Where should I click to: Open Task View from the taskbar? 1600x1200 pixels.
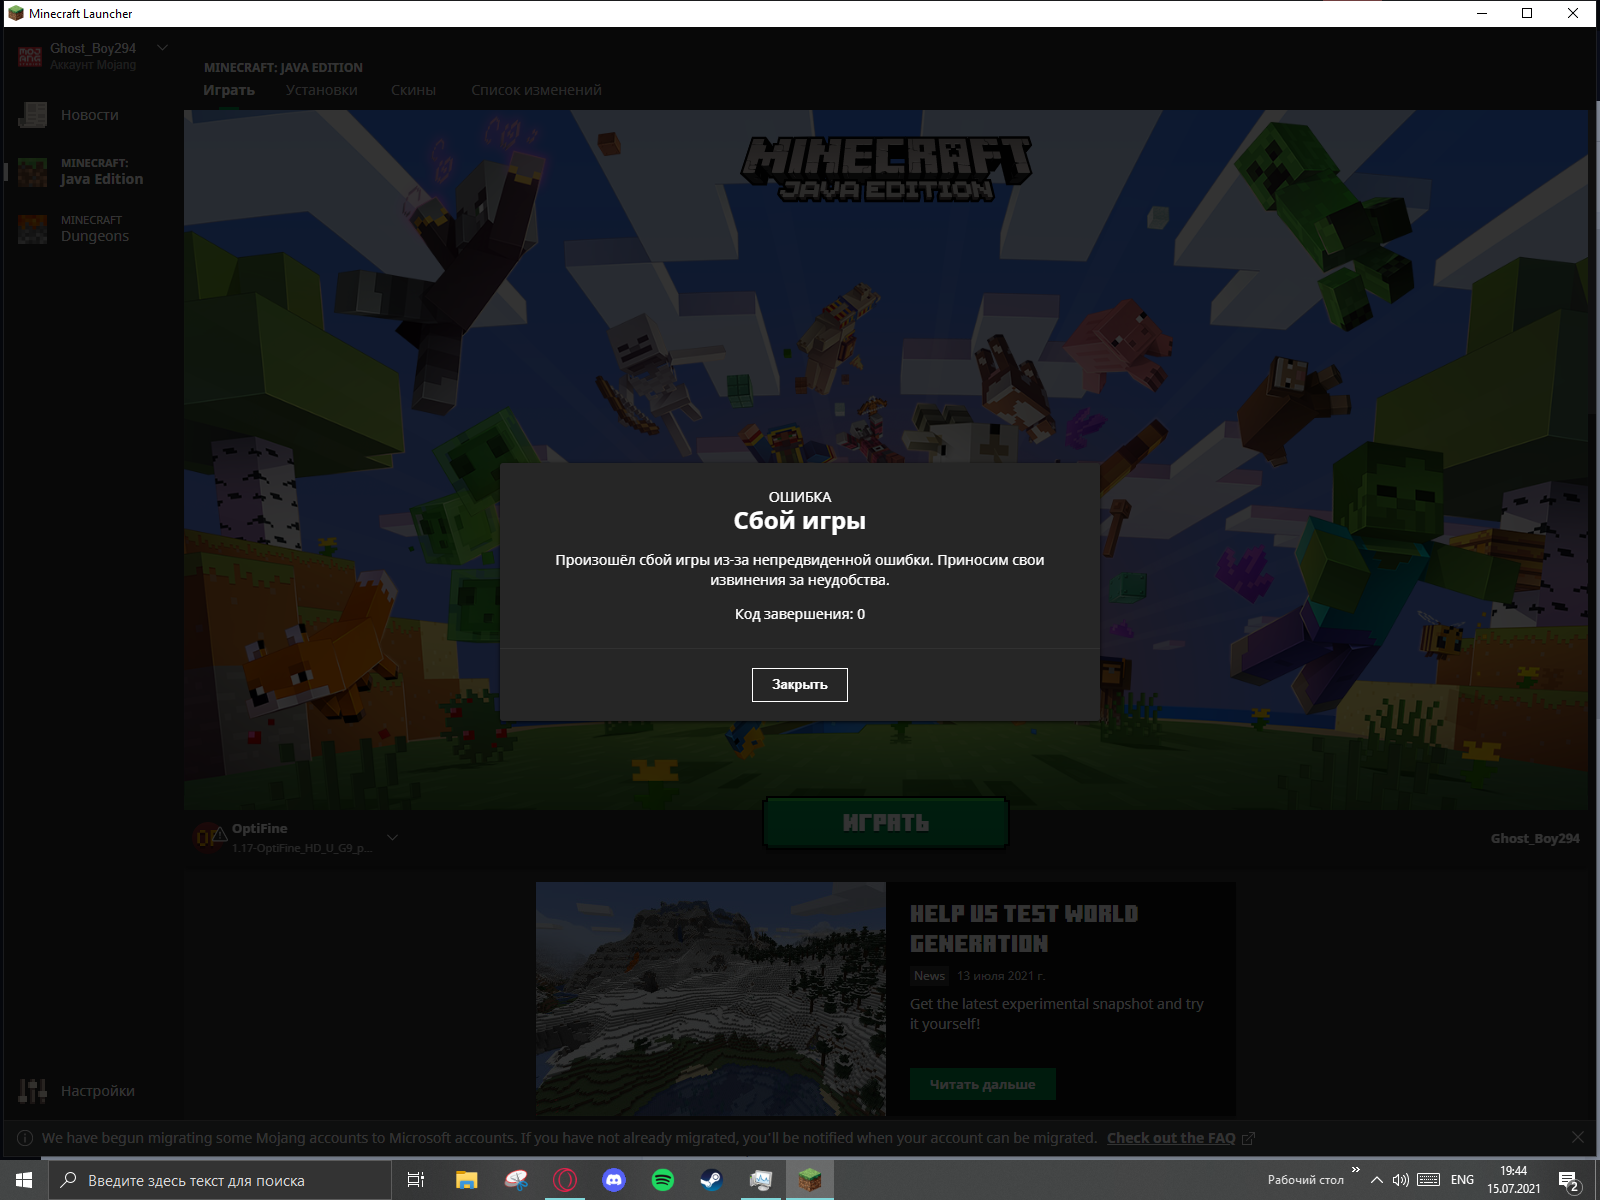(x=416, y=1180)
